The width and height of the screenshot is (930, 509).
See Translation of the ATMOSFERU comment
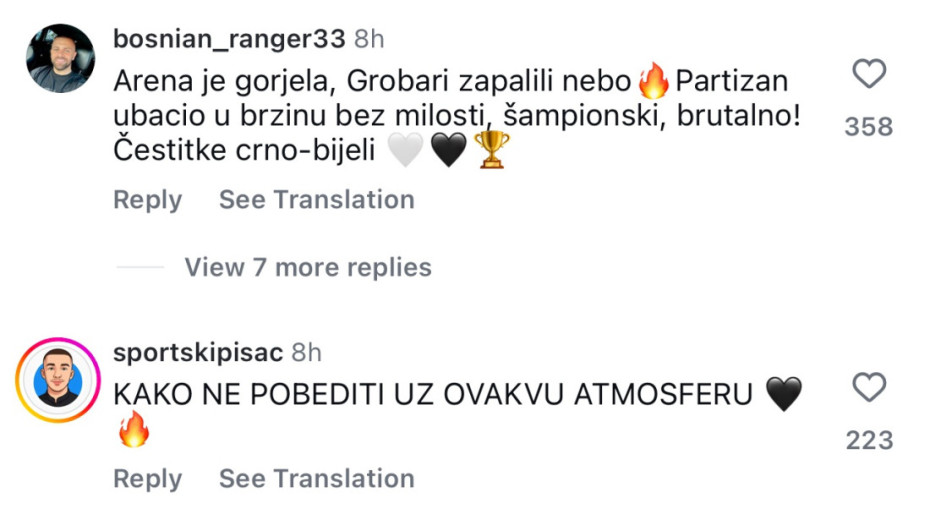pos(316,479)
